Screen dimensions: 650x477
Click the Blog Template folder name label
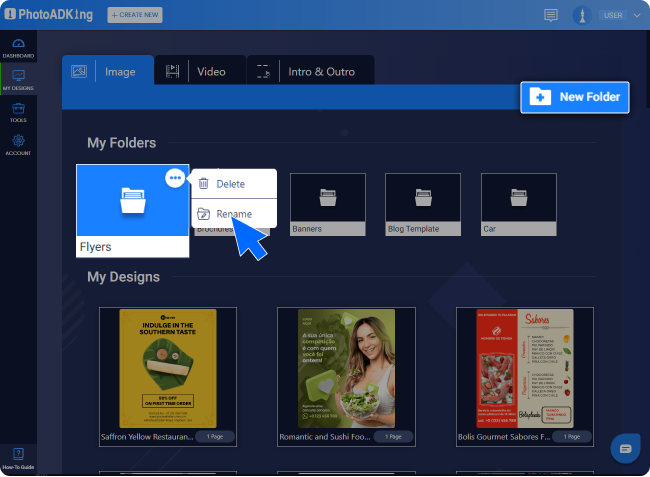[x=413, y=229]
